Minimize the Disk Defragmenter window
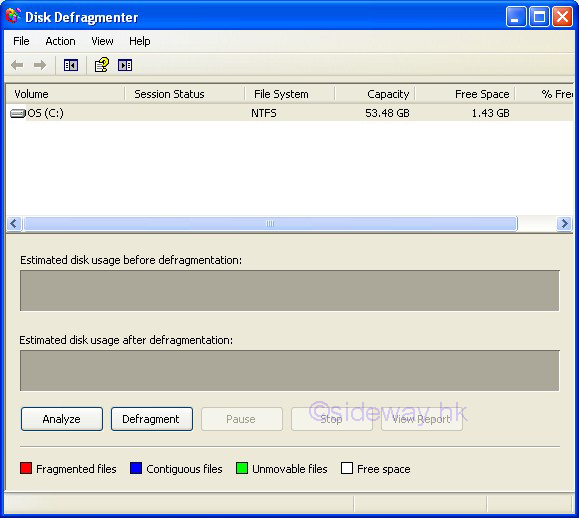Image resolution: width=579 pixels, height=518 pixels. 516,17
